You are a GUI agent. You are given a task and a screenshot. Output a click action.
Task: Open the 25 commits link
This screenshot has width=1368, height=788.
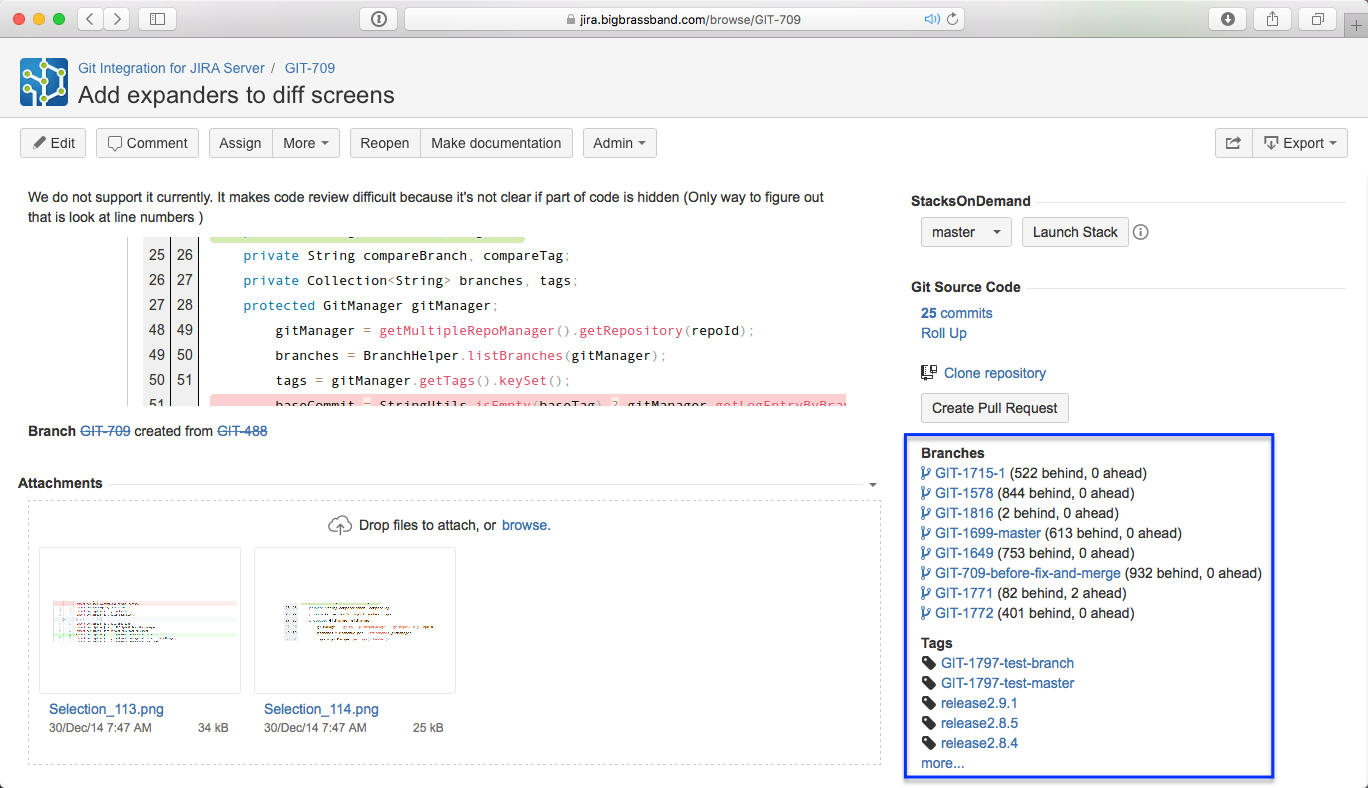[x=956, y=312]
